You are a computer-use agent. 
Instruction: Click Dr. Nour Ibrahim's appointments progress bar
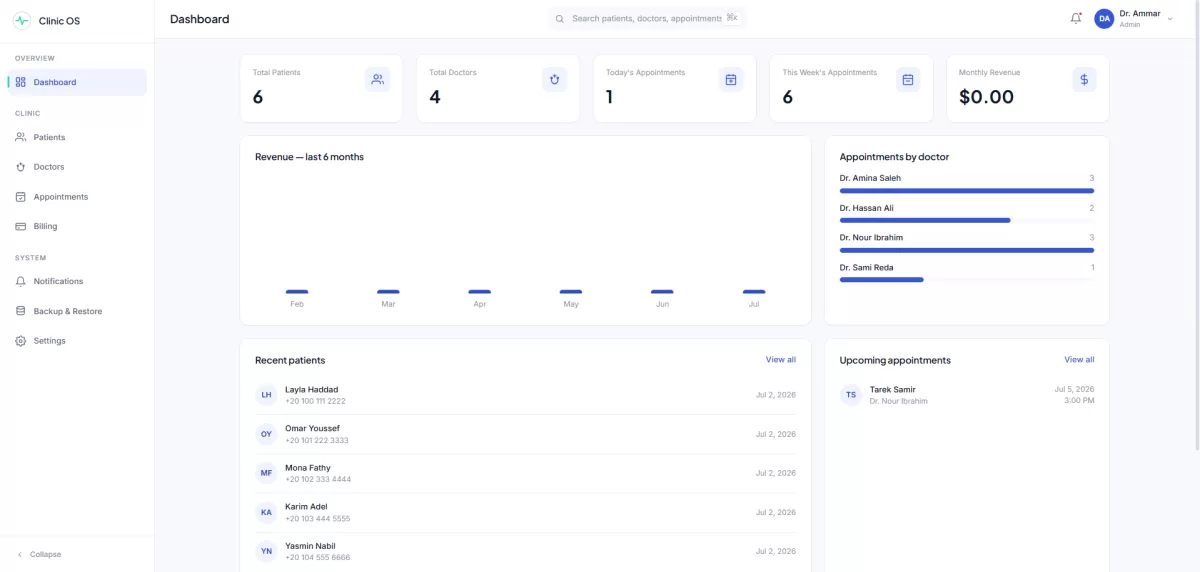(x=967, y=250)
